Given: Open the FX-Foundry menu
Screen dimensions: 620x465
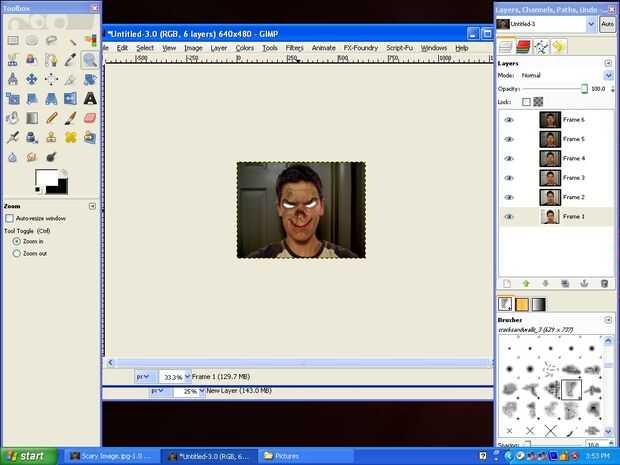Looking at the screenshot, I should pos(361,48).
